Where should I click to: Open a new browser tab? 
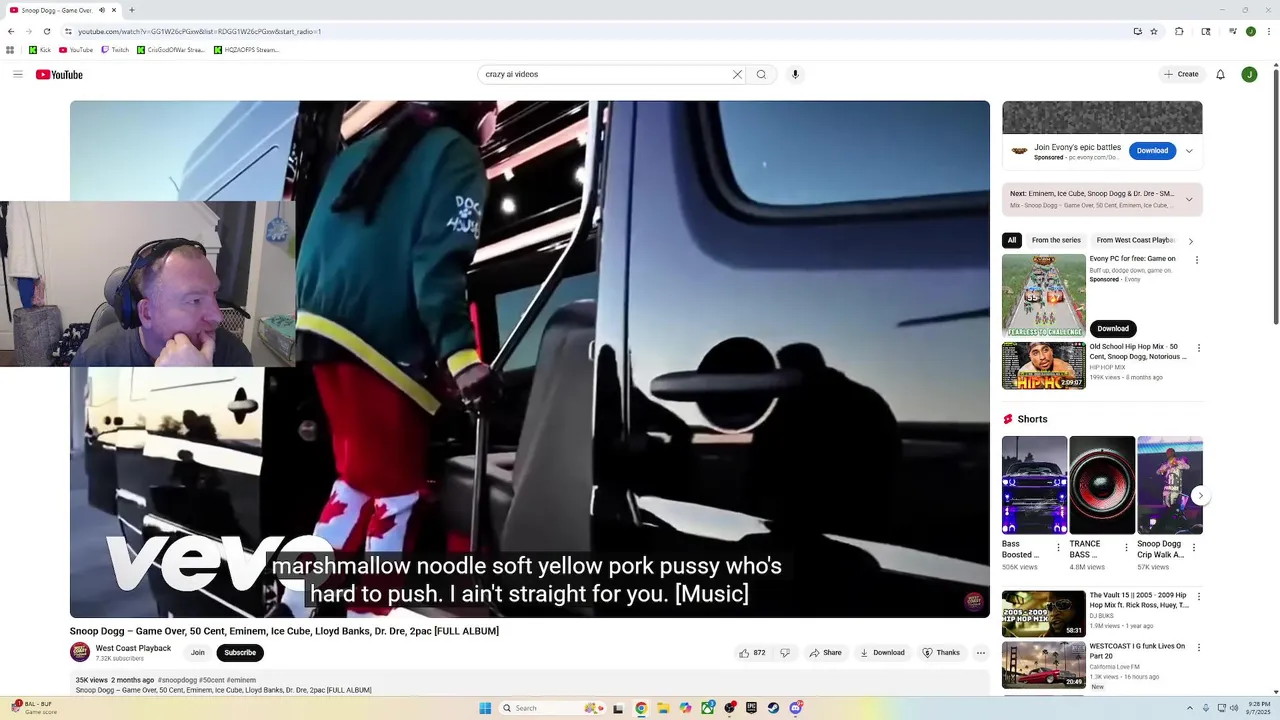point(131,10)
